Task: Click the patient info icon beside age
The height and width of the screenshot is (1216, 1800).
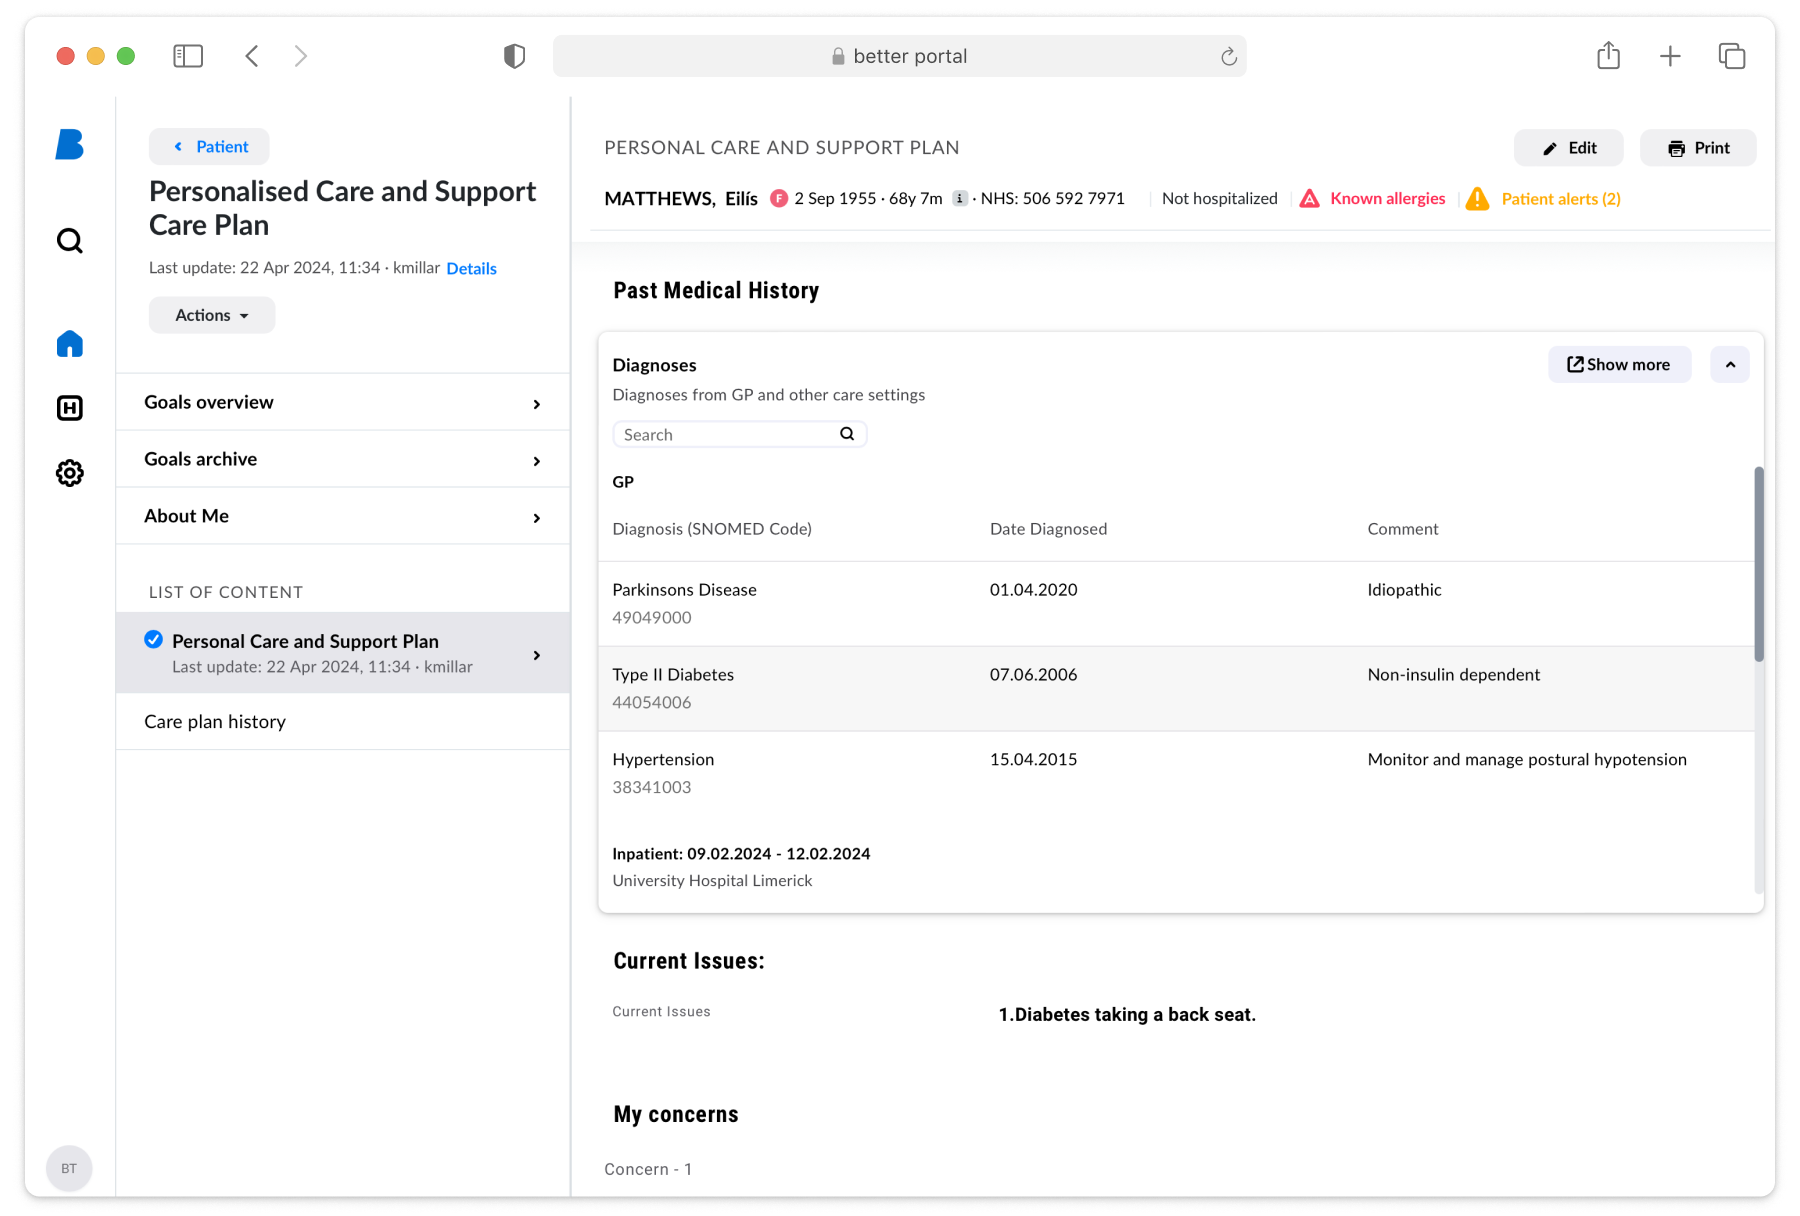Action: [959, 199]
